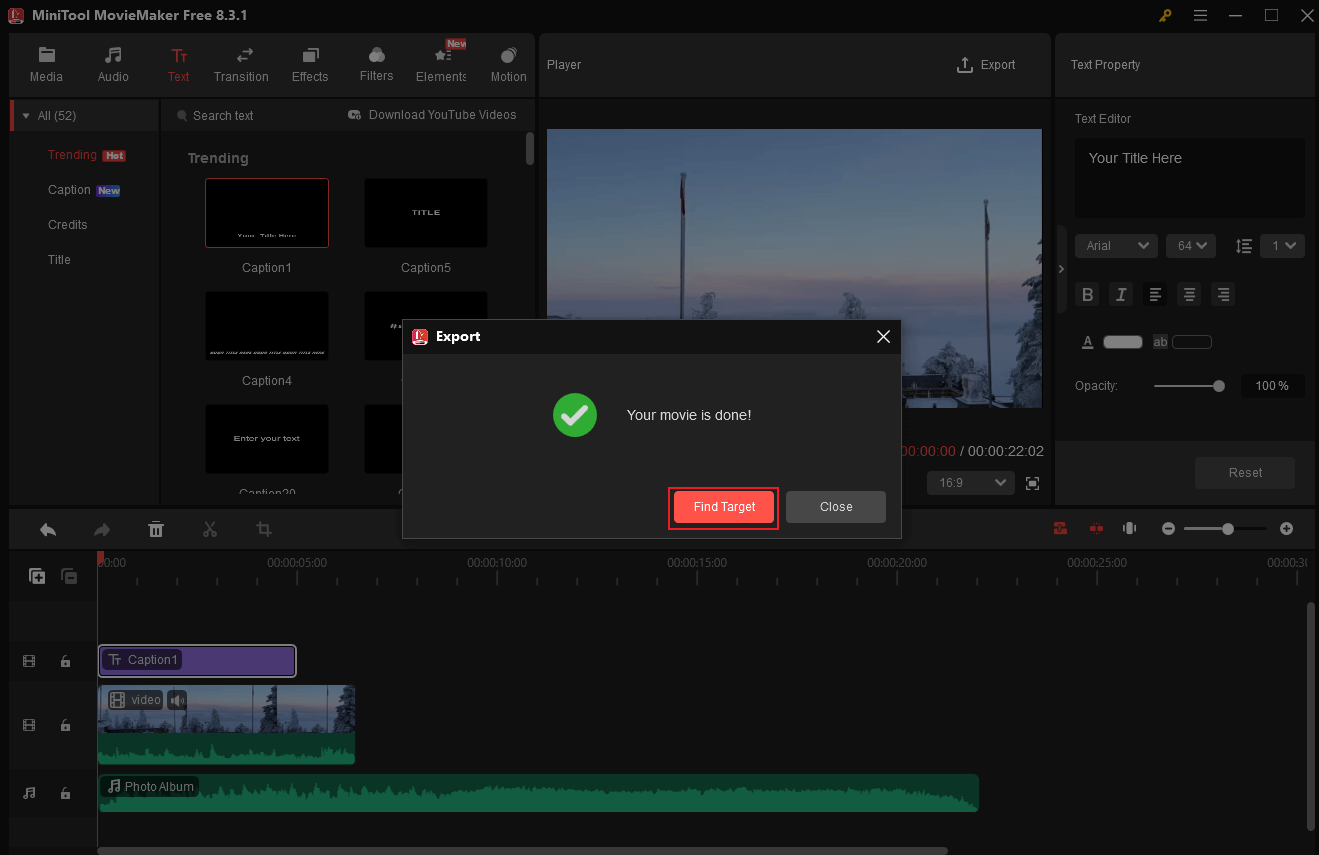1319x855 pixels.
Task: Click the Find Target button
Action: tap(723, 507)
